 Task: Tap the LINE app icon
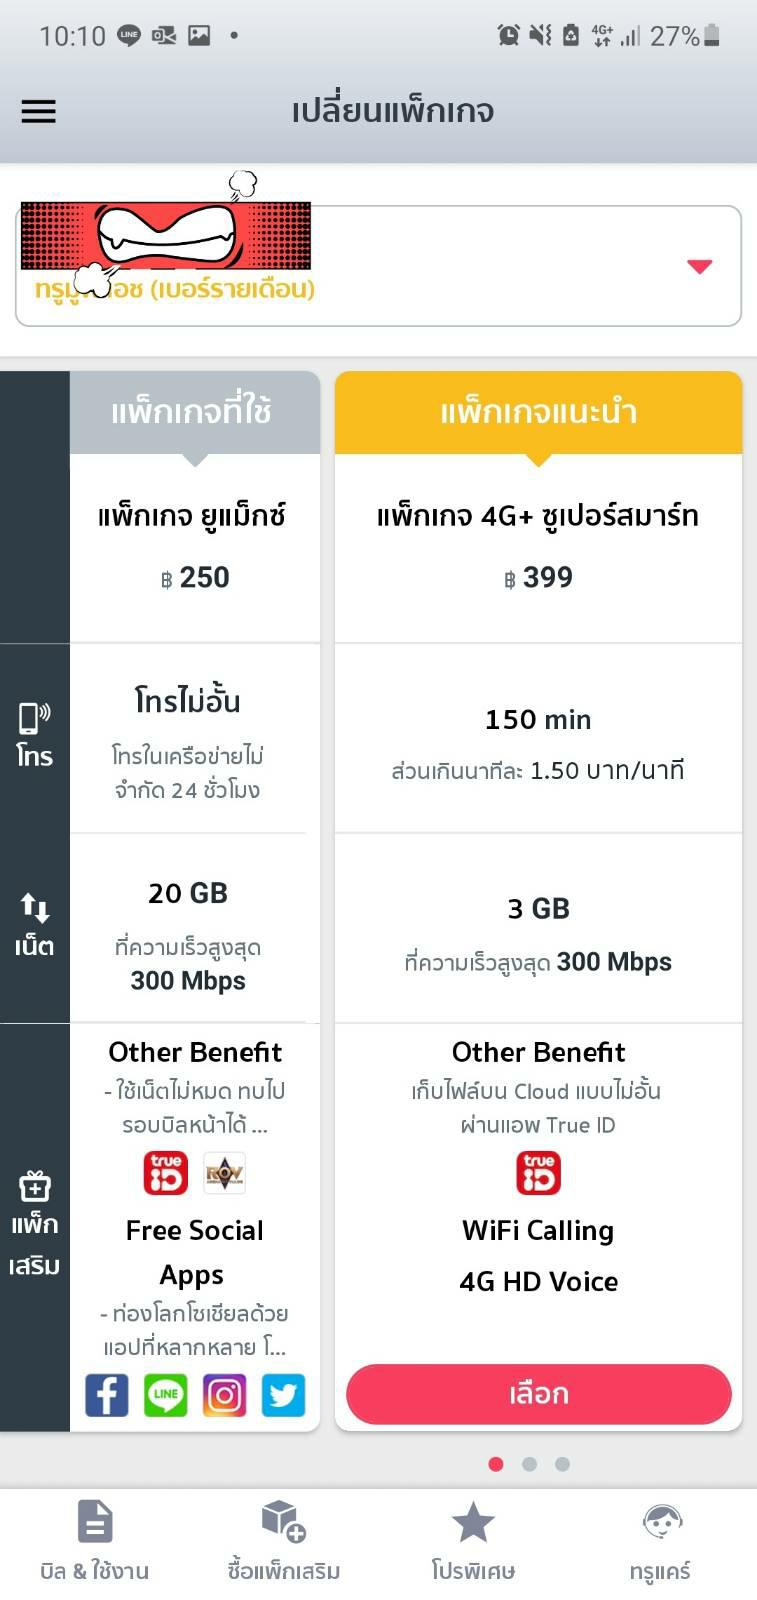(166, 1395)
